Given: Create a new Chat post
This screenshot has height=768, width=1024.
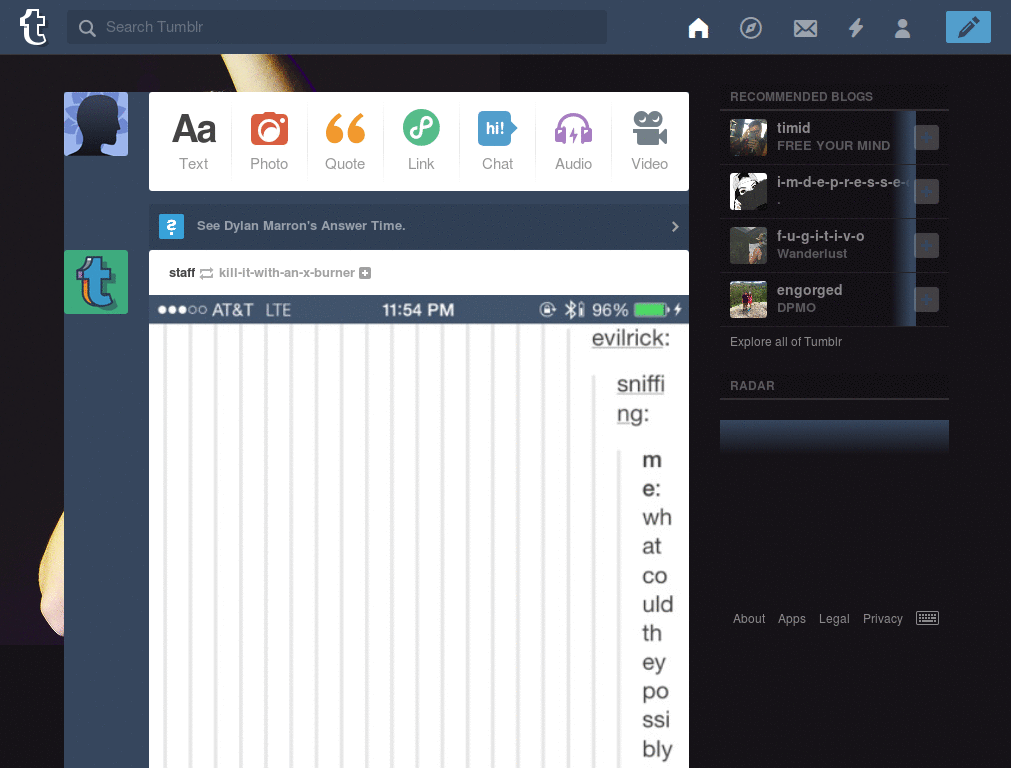Looking at the screenshot, I should [497, 141].
